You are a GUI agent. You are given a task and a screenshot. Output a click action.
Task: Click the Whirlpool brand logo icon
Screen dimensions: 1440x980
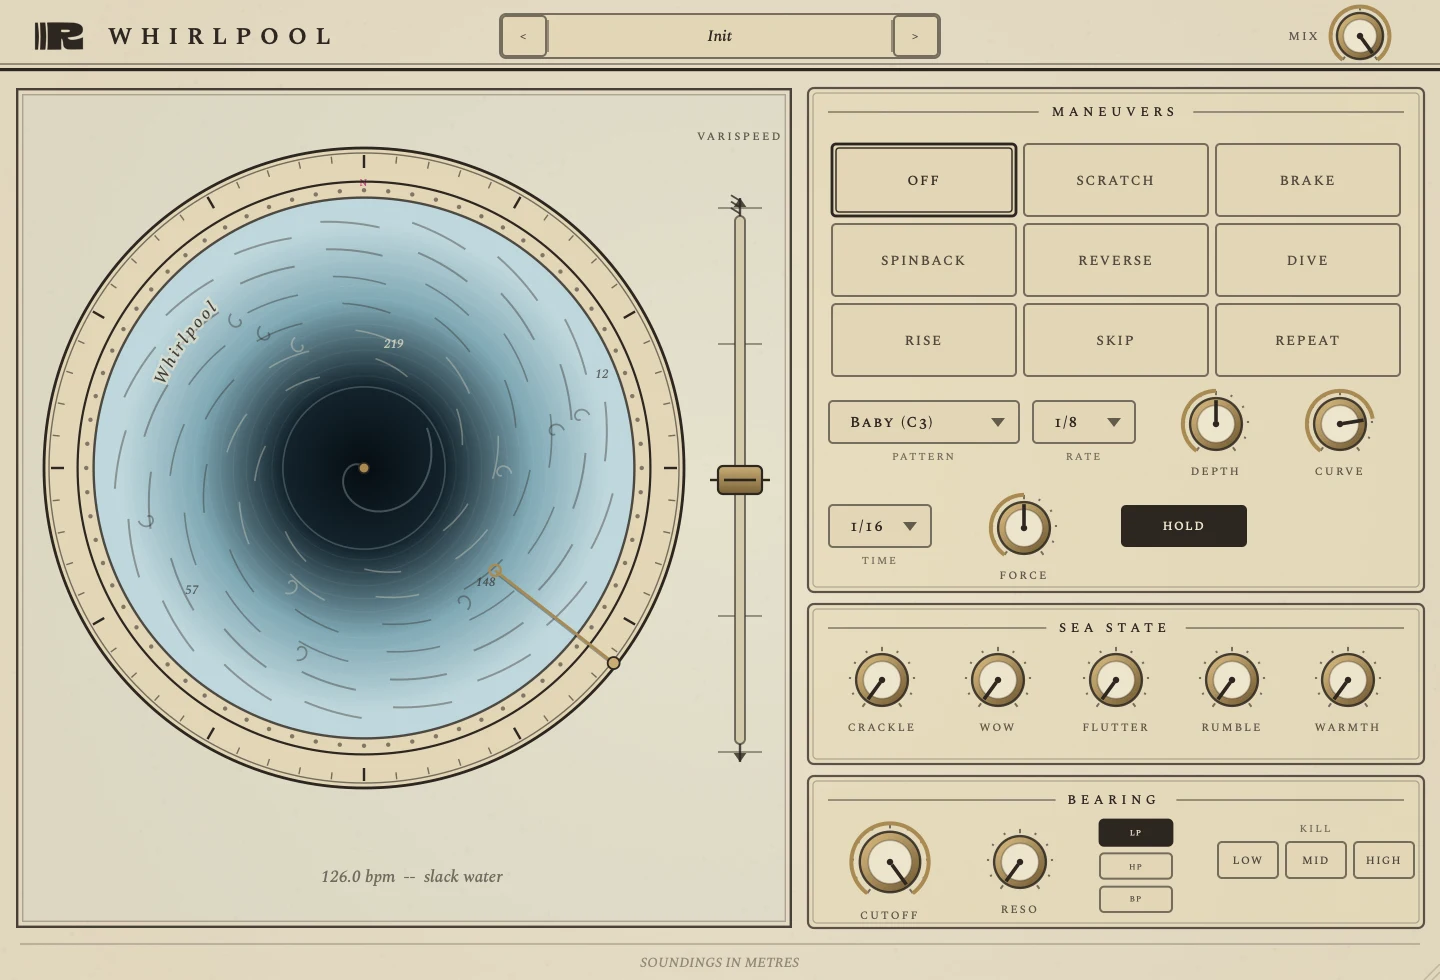coord(59,36)
